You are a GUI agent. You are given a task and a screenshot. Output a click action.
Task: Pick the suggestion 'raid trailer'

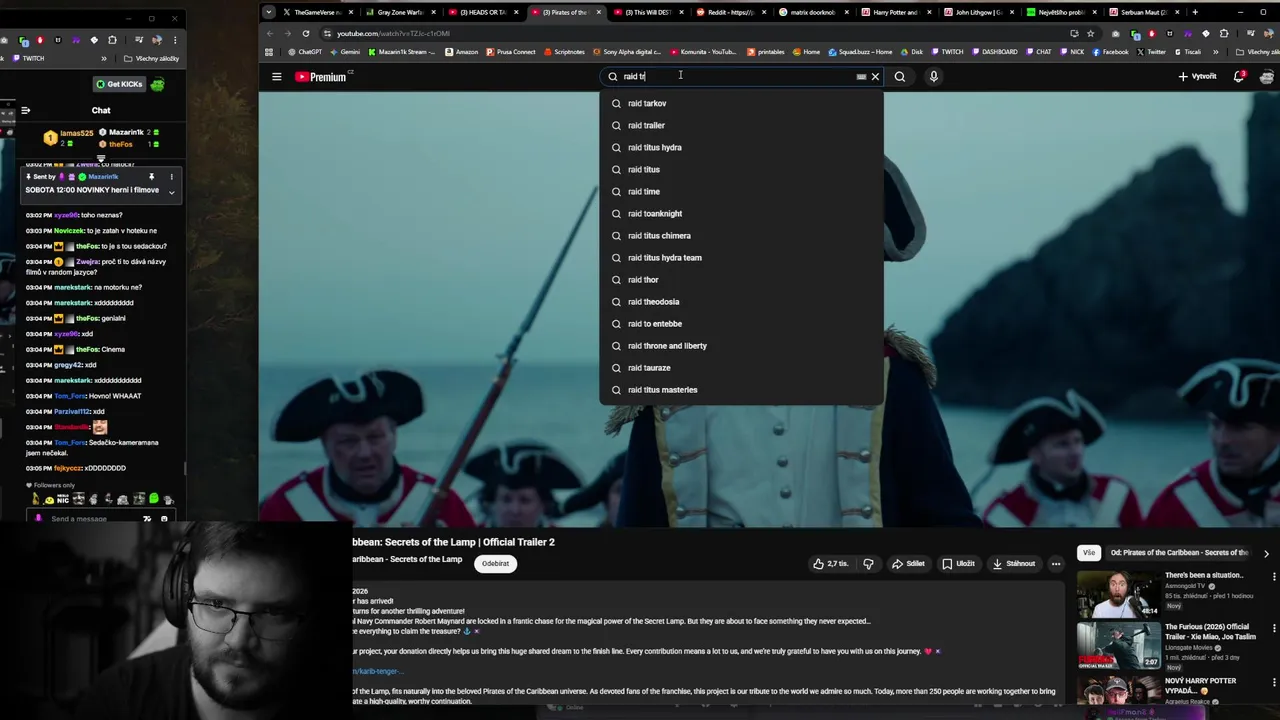click(x=741, y=125)
